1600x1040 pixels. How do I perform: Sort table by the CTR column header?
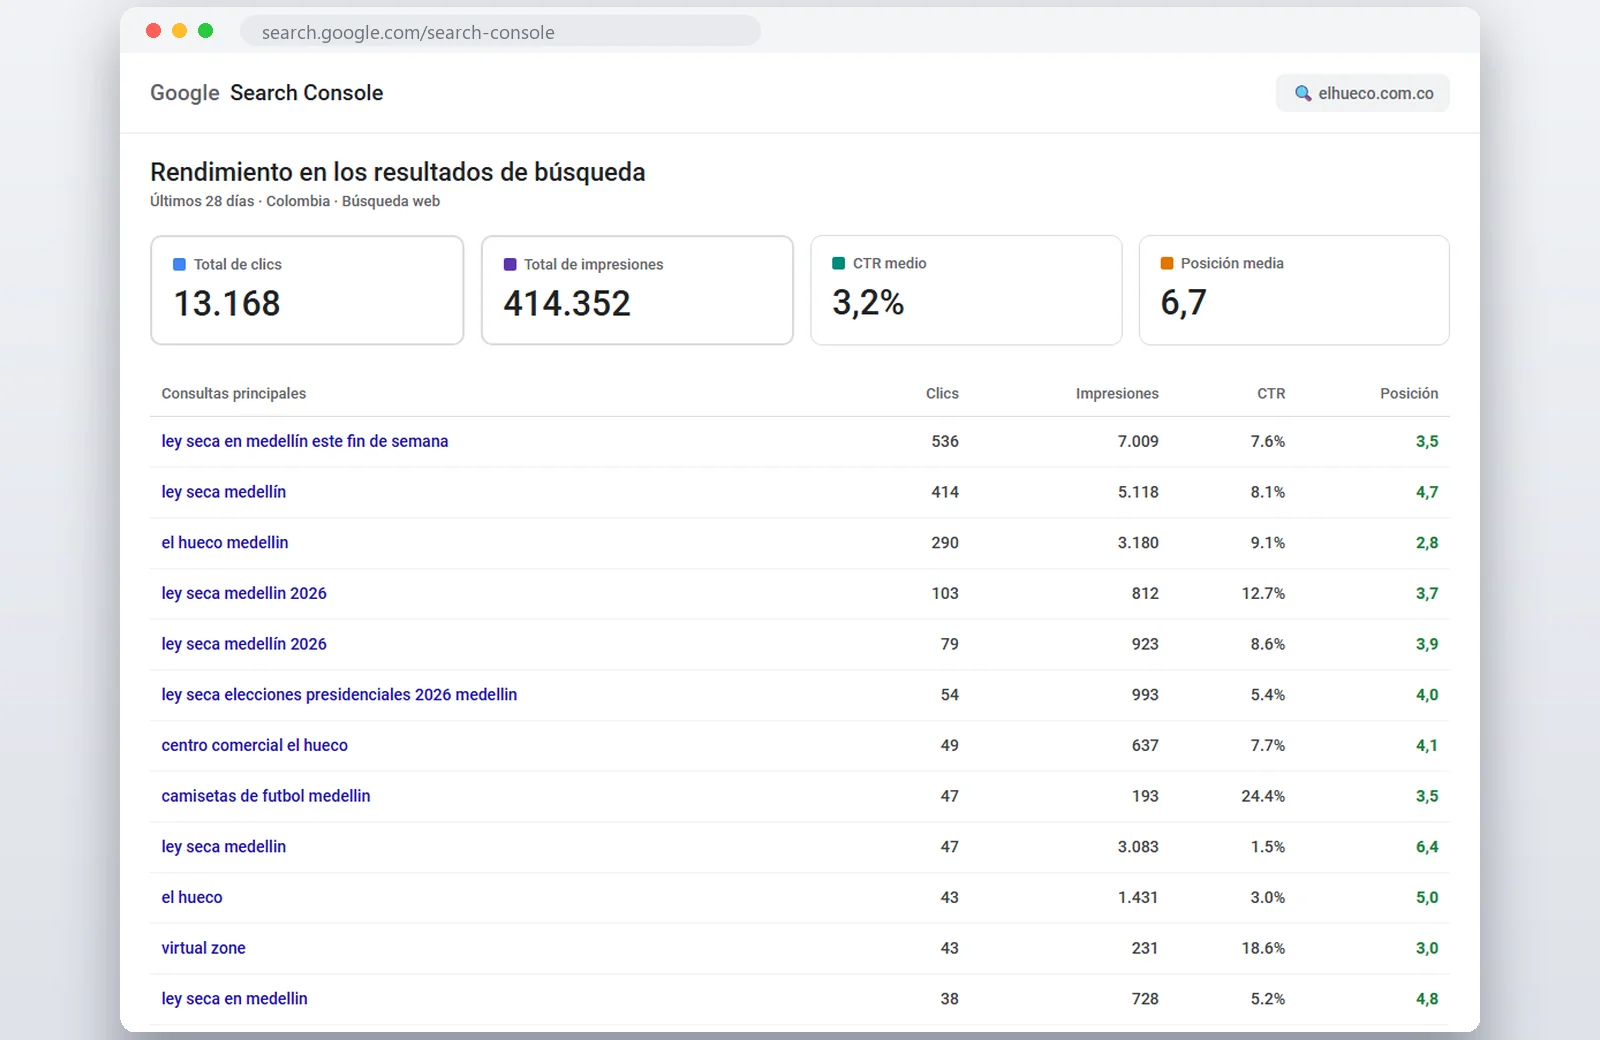(x=1271, y=393)
